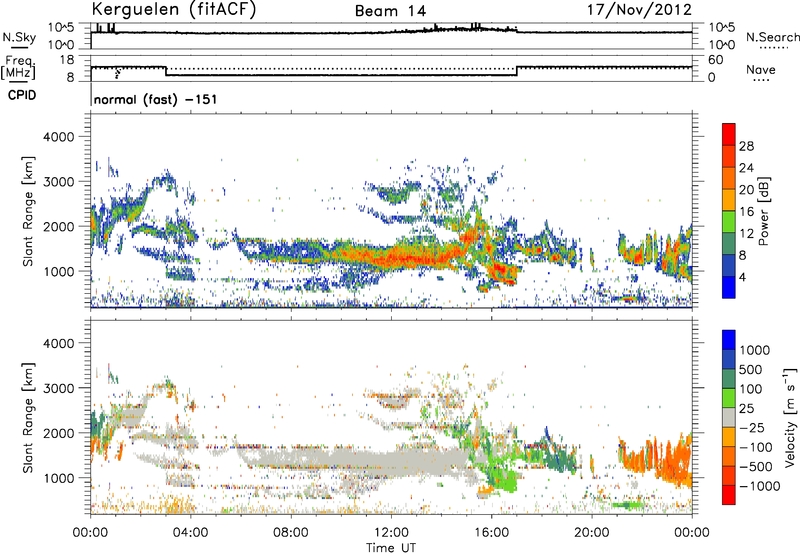The height and width of the screenshot is (554, 800).
Task: Click the '4' power colorbar tick
Action: pyautogui.click(x=742, y=277)
